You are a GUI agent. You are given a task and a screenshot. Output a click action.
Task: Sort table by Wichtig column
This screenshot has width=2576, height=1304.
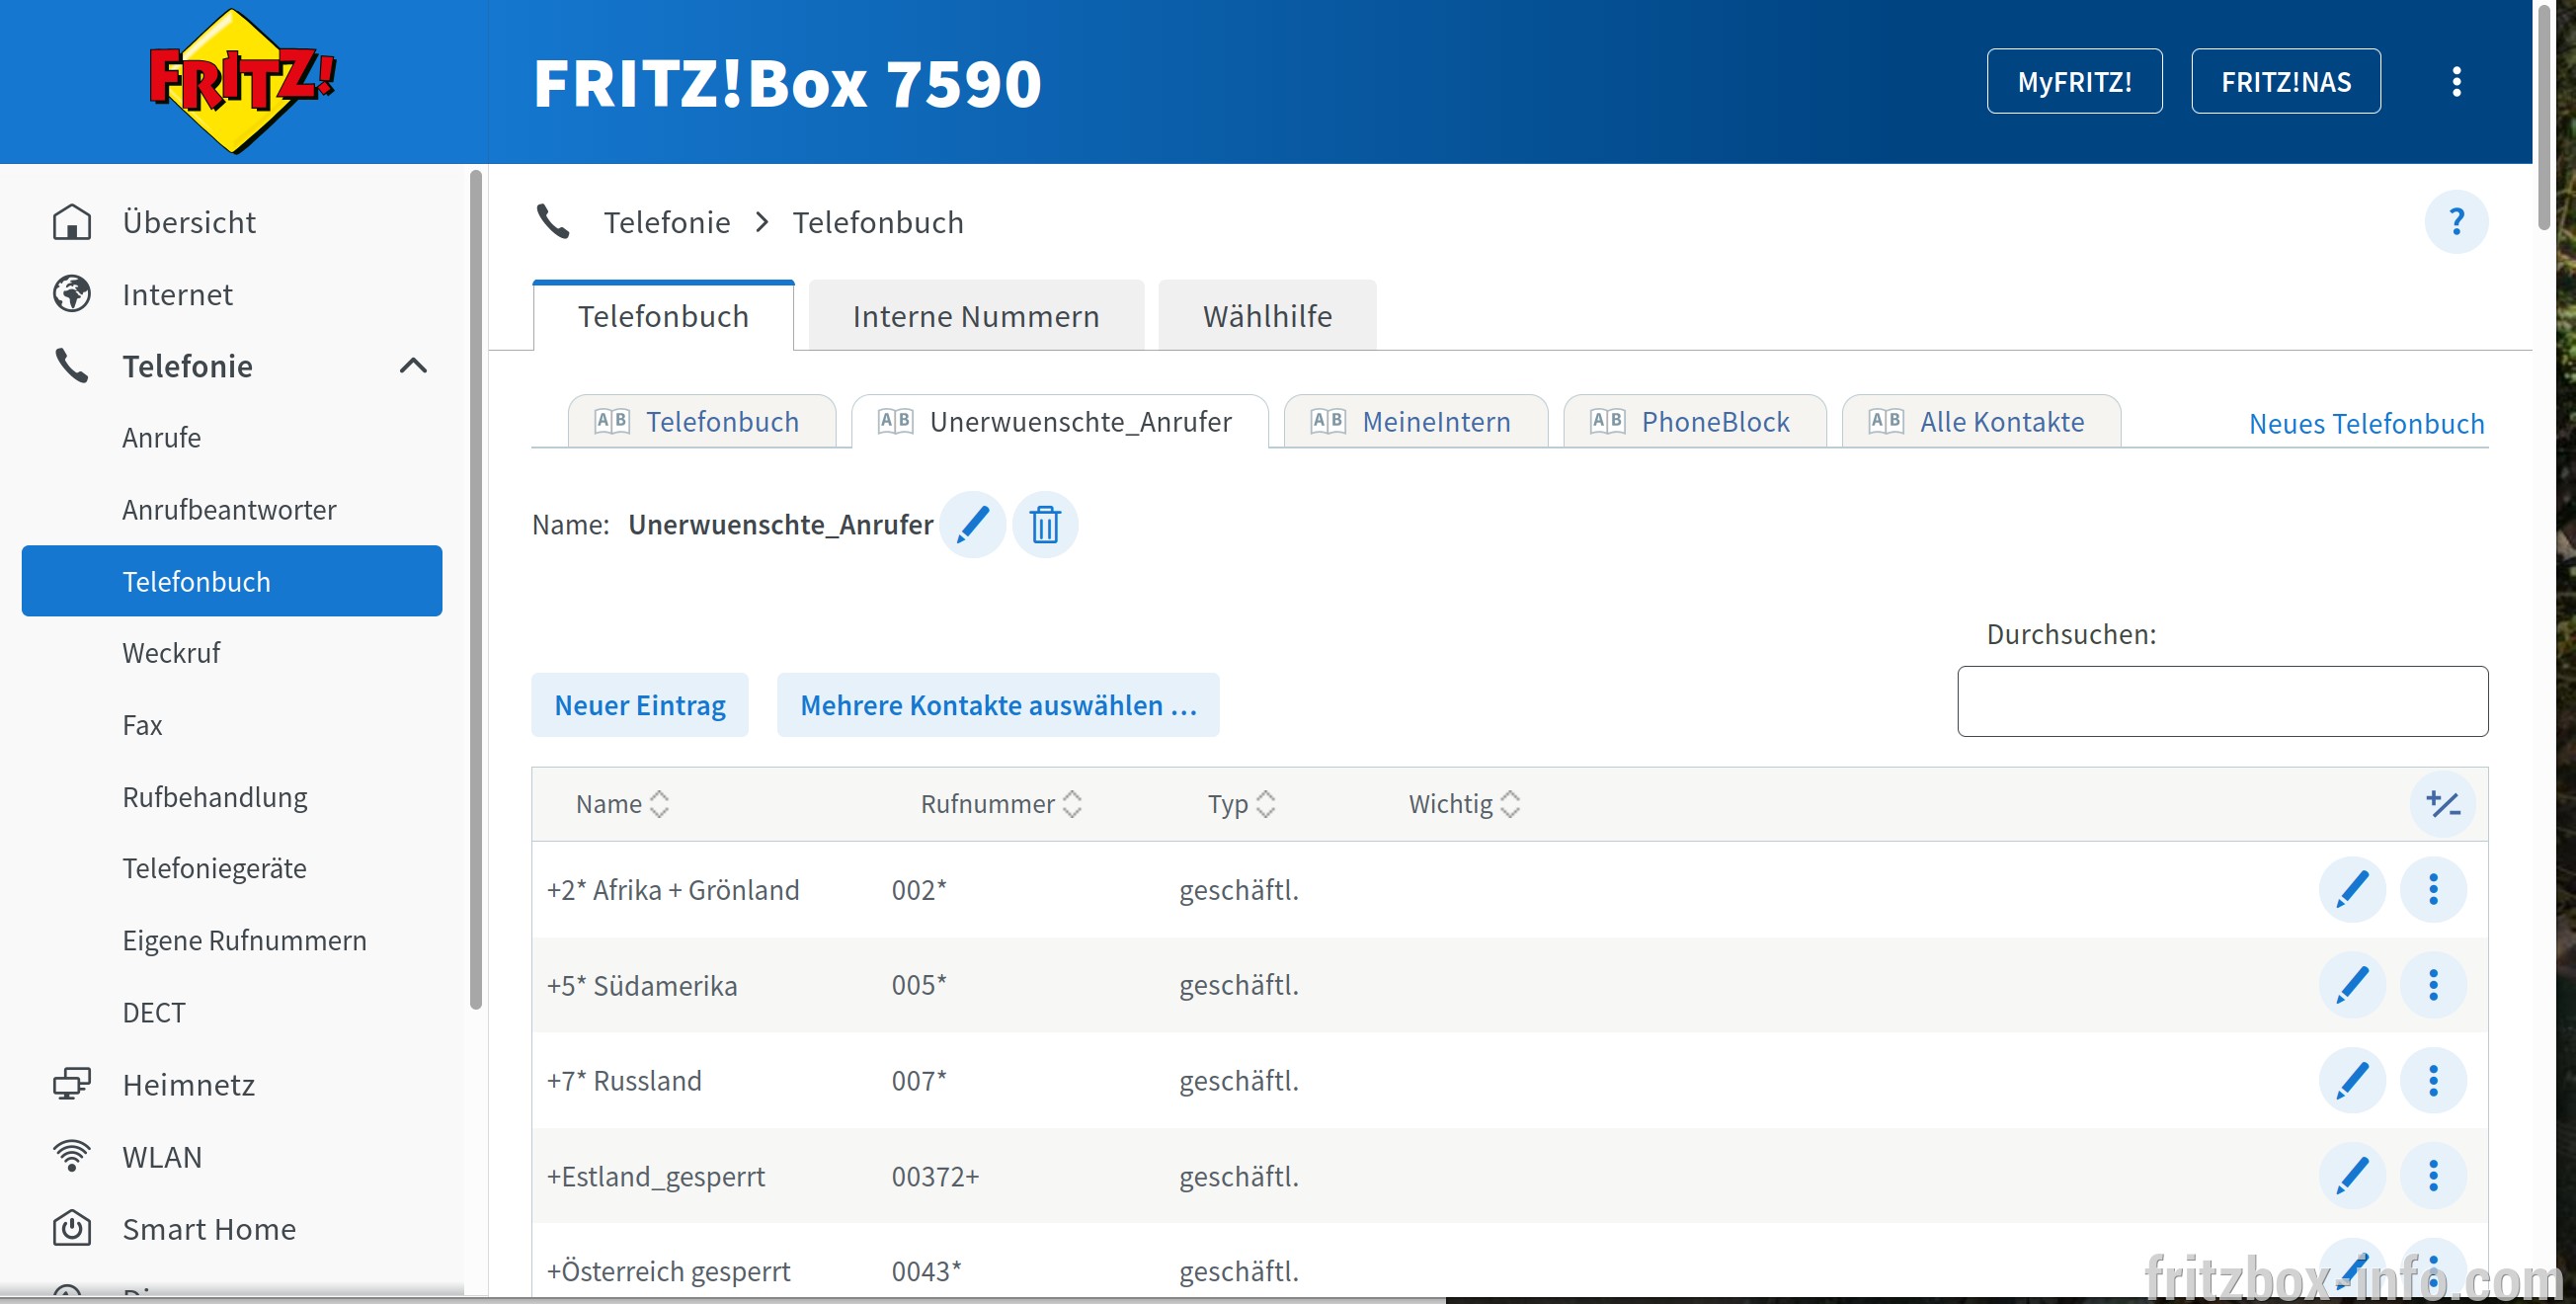click(1464, 804)
